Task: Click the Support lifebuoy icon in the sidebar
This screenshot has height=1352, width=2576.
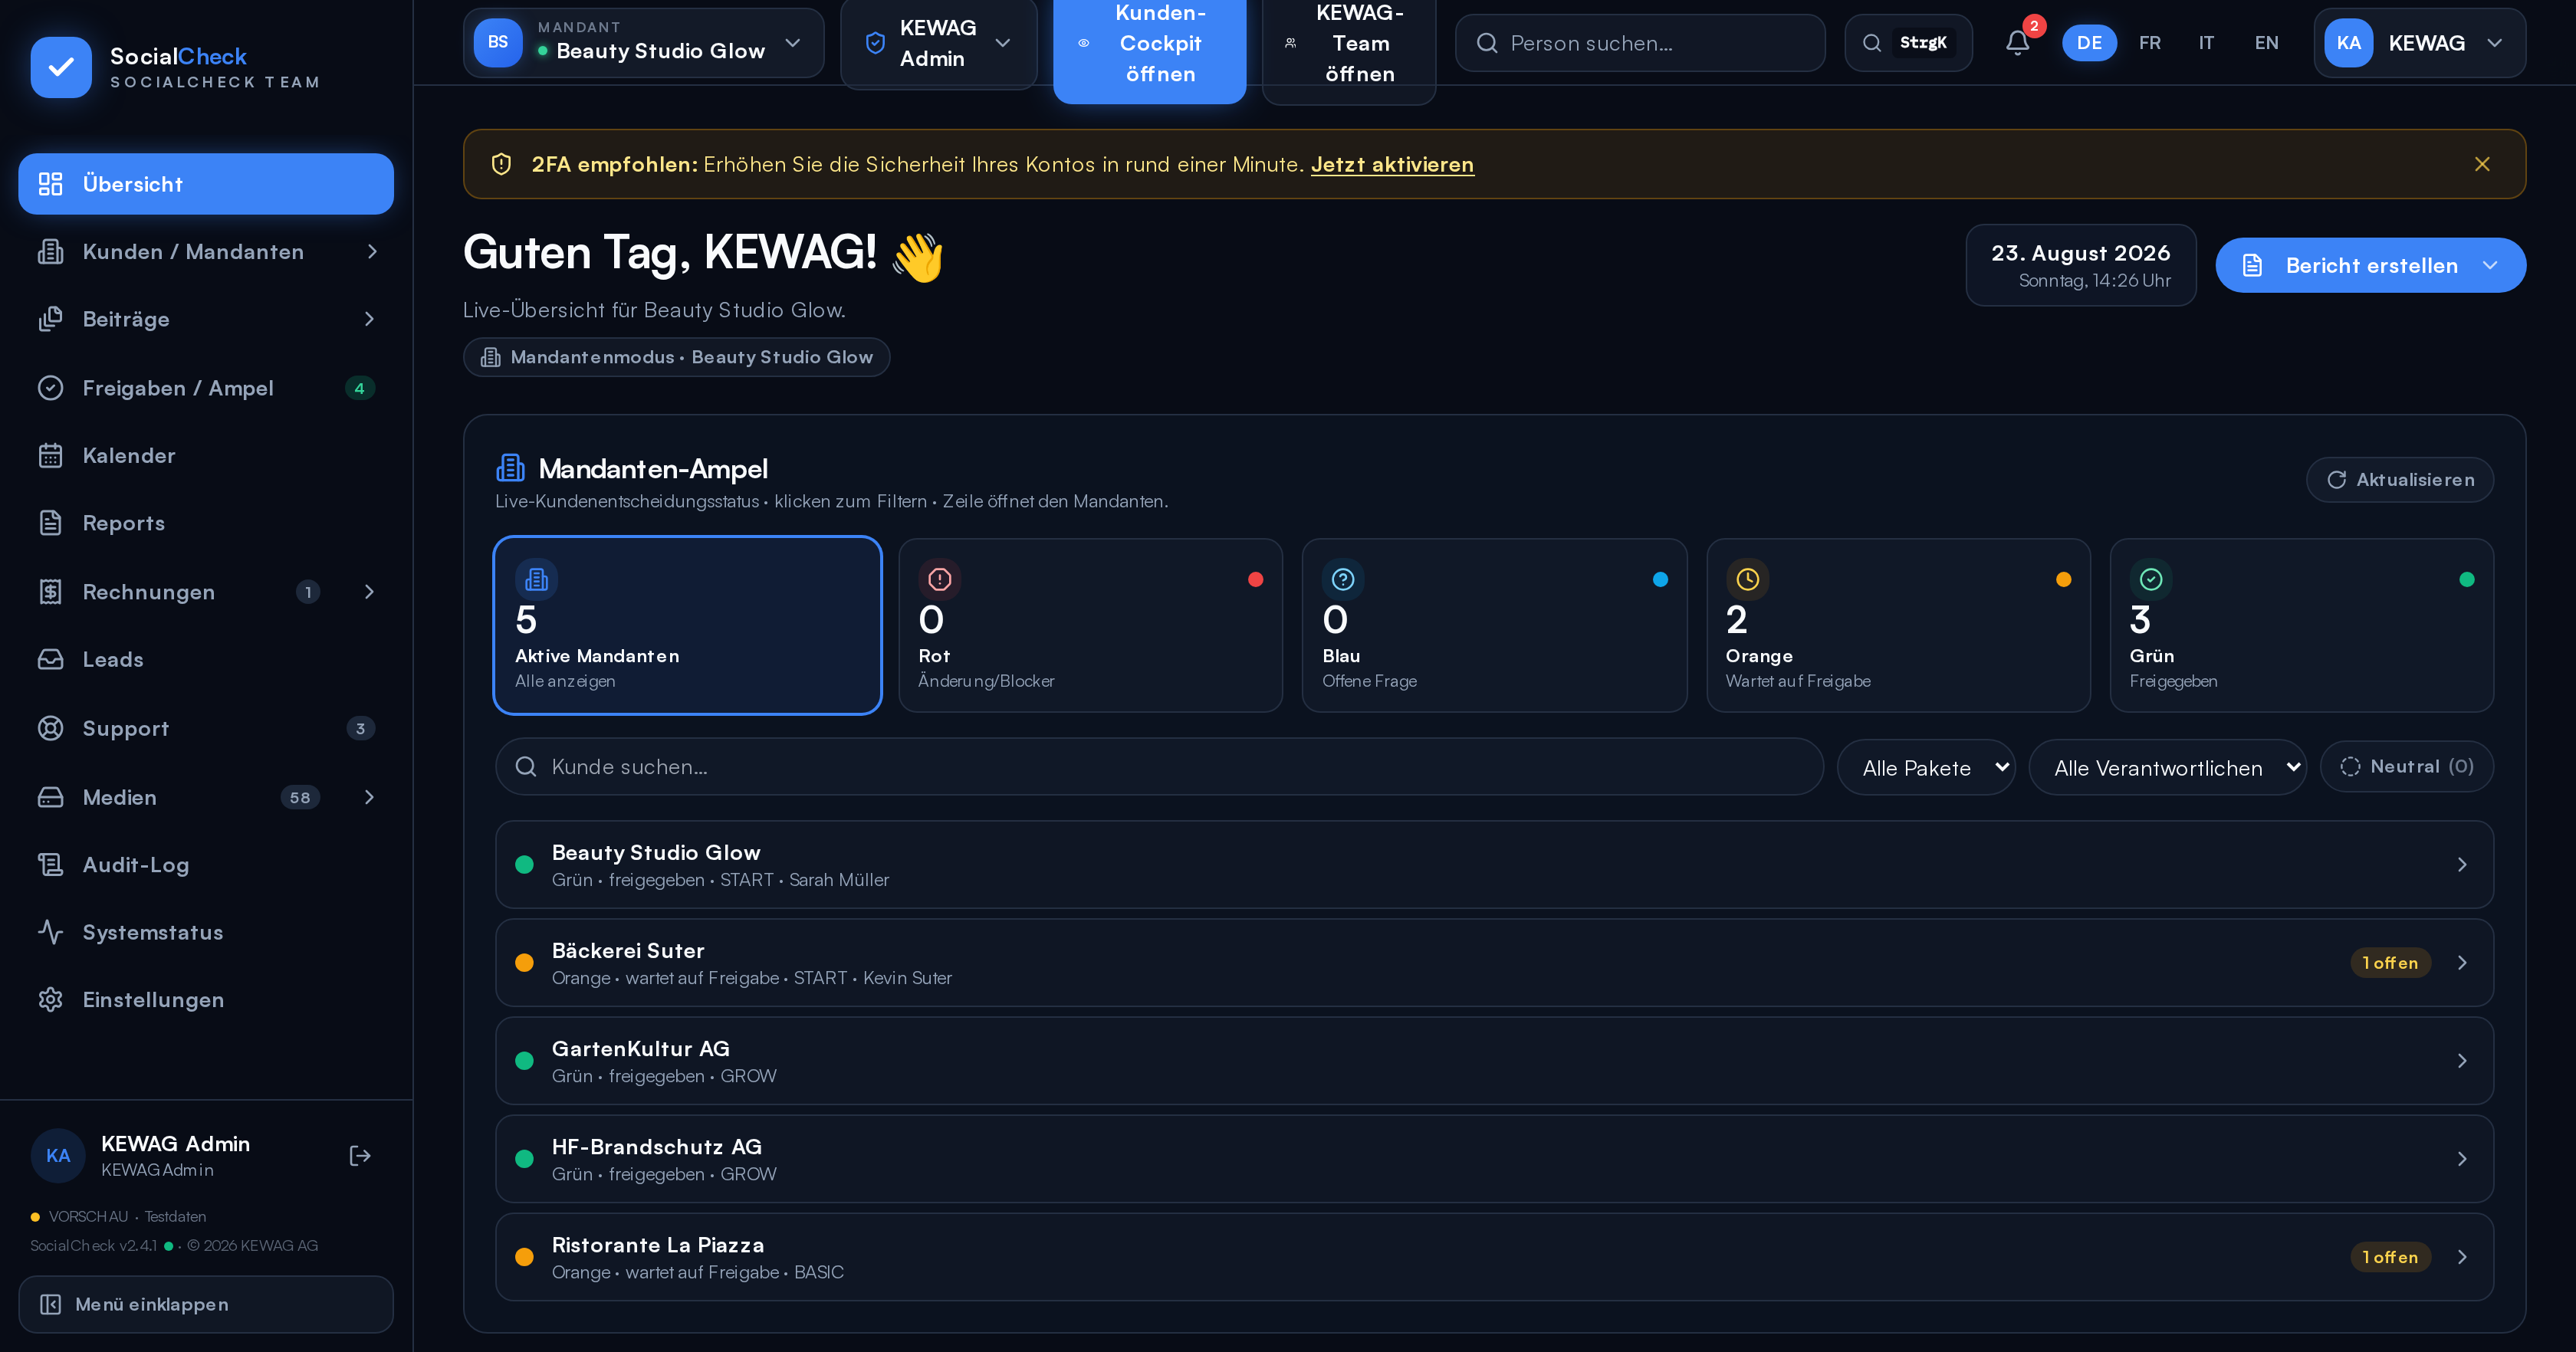Action: pyautogui.click(x=50, y=728)
